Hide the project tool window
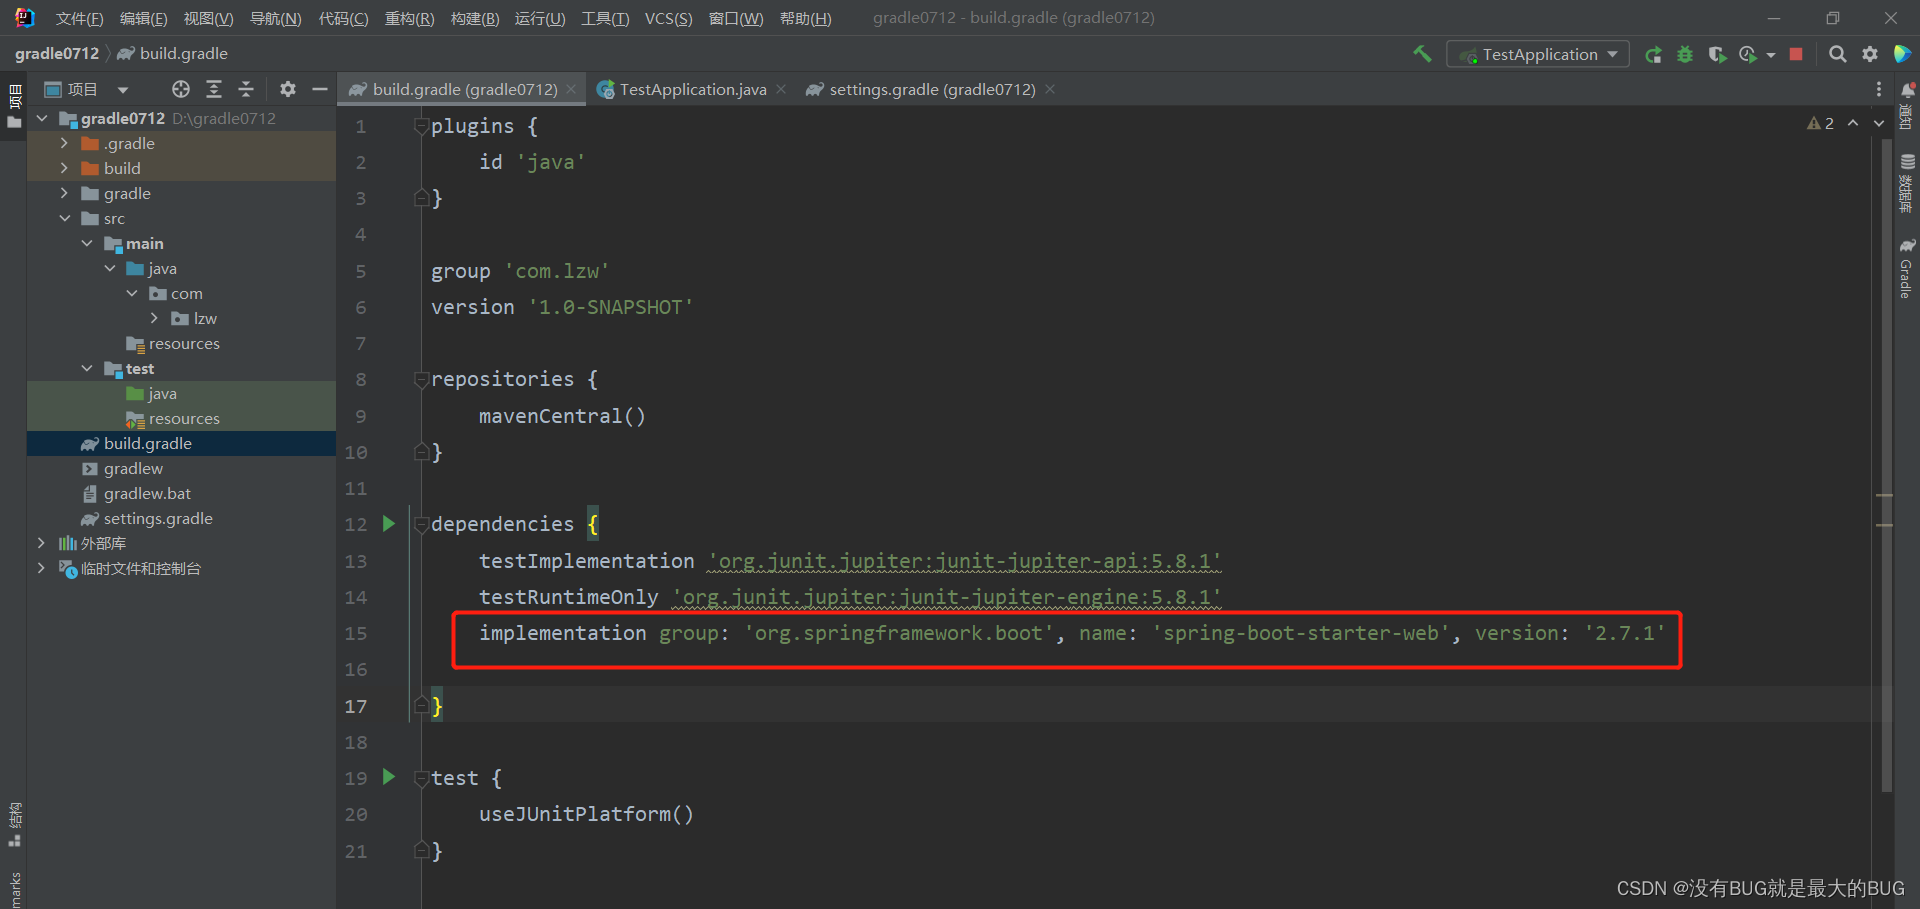The image size is (1920, 909). coord(320,90)
